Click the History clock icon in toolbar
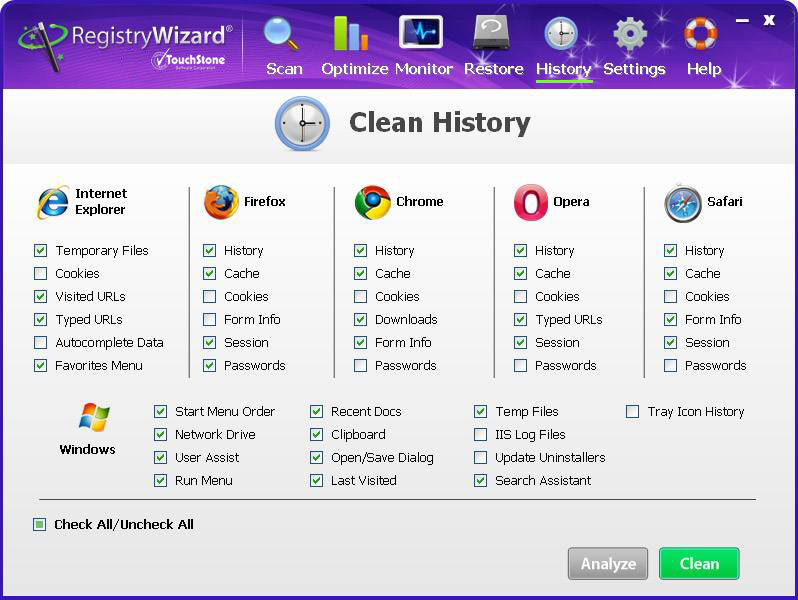 pyautogui.click(x=561, y=34)
